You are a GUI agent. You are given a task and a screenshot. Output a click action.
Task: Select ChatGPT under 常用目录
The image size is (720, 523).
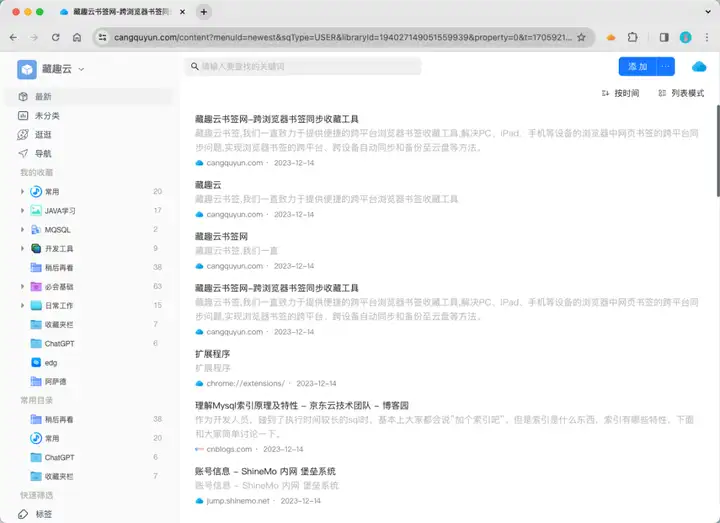pos(59,457)
